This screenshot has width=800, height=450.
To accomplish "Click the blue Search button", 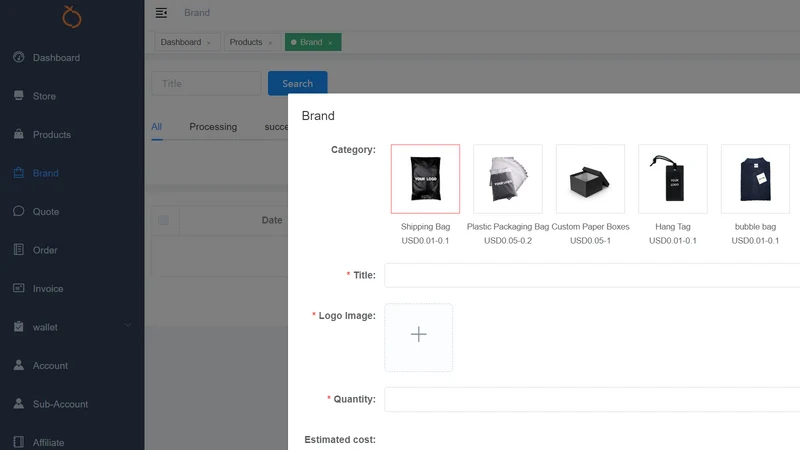I will (x=297, y=83).
